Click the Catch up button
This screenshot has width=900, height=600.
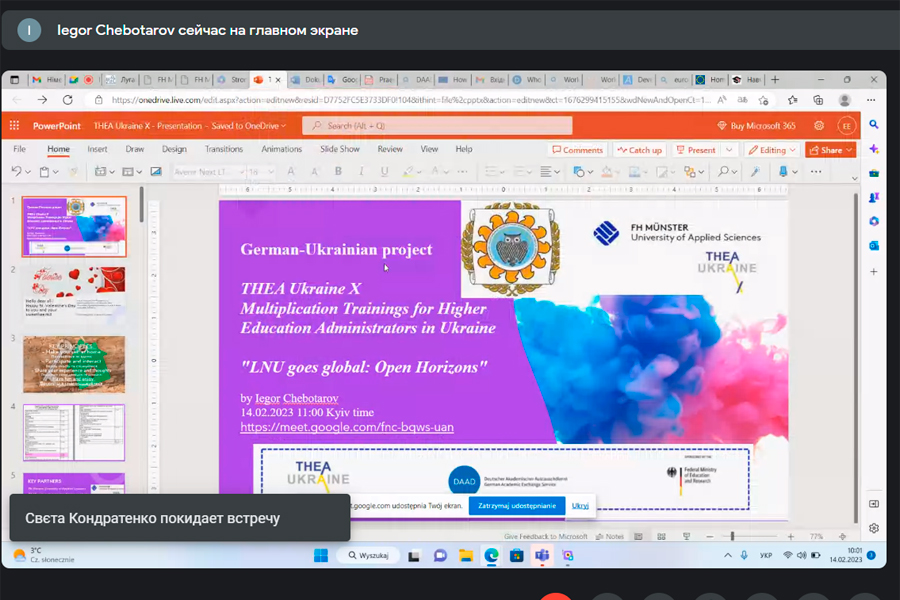click(x=639, y=150)
